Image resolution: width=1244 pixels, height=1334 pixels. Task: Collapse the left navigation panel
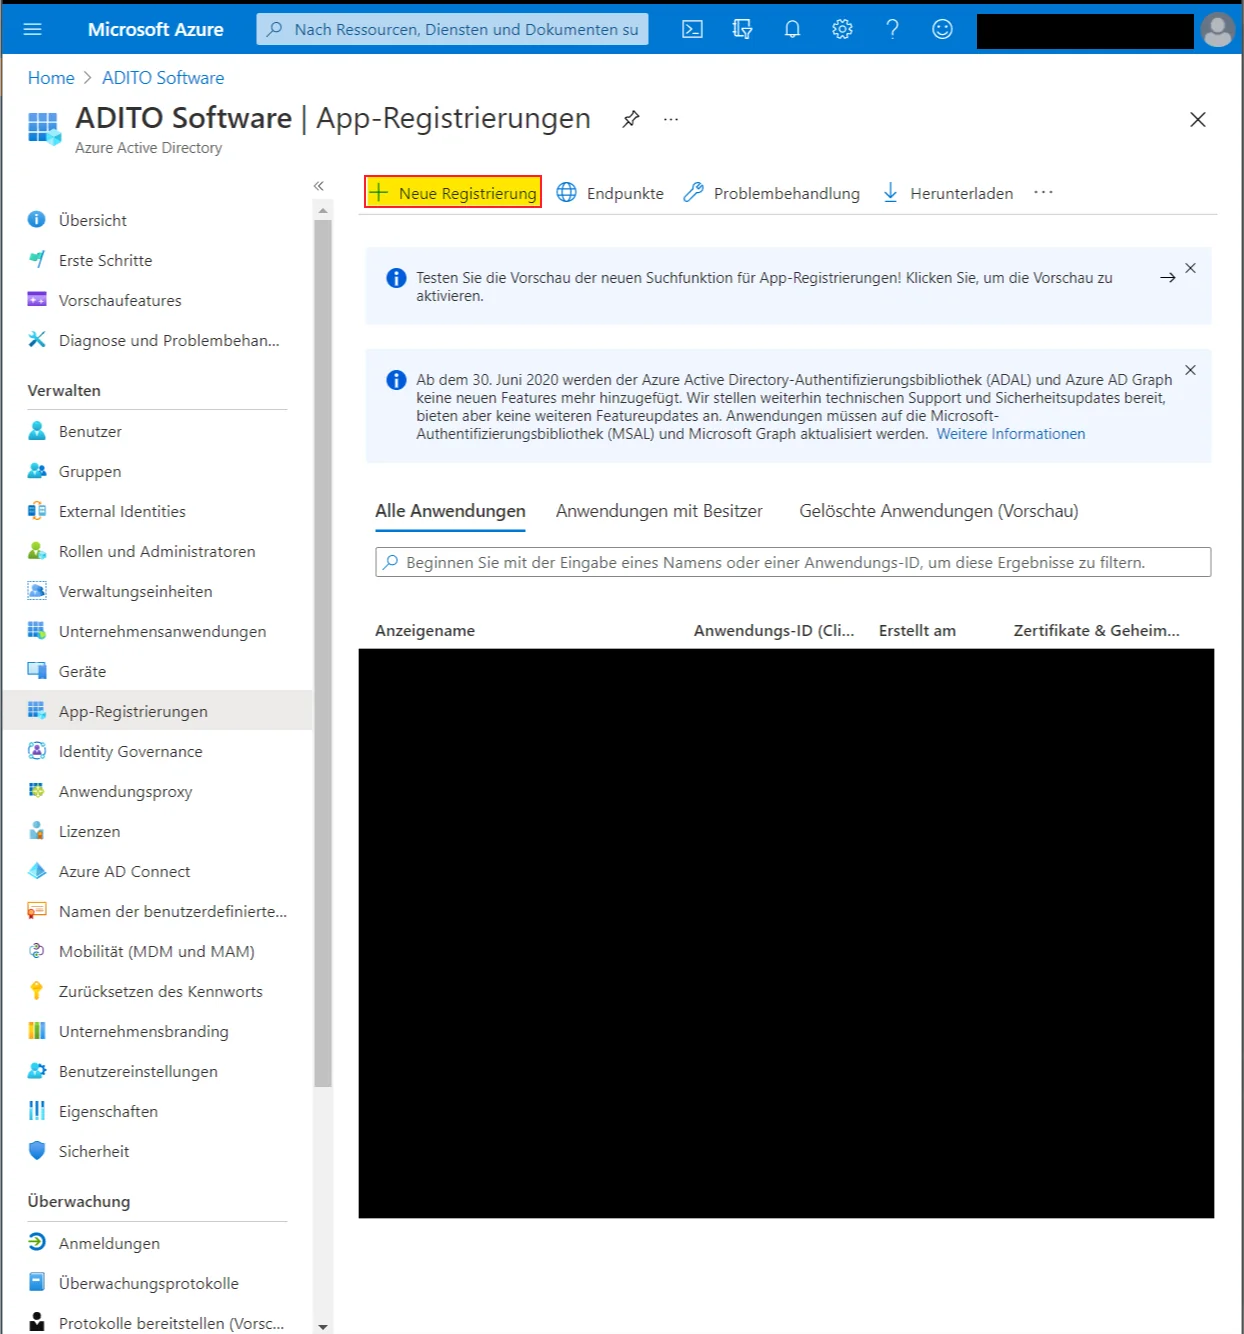point(319,186)
